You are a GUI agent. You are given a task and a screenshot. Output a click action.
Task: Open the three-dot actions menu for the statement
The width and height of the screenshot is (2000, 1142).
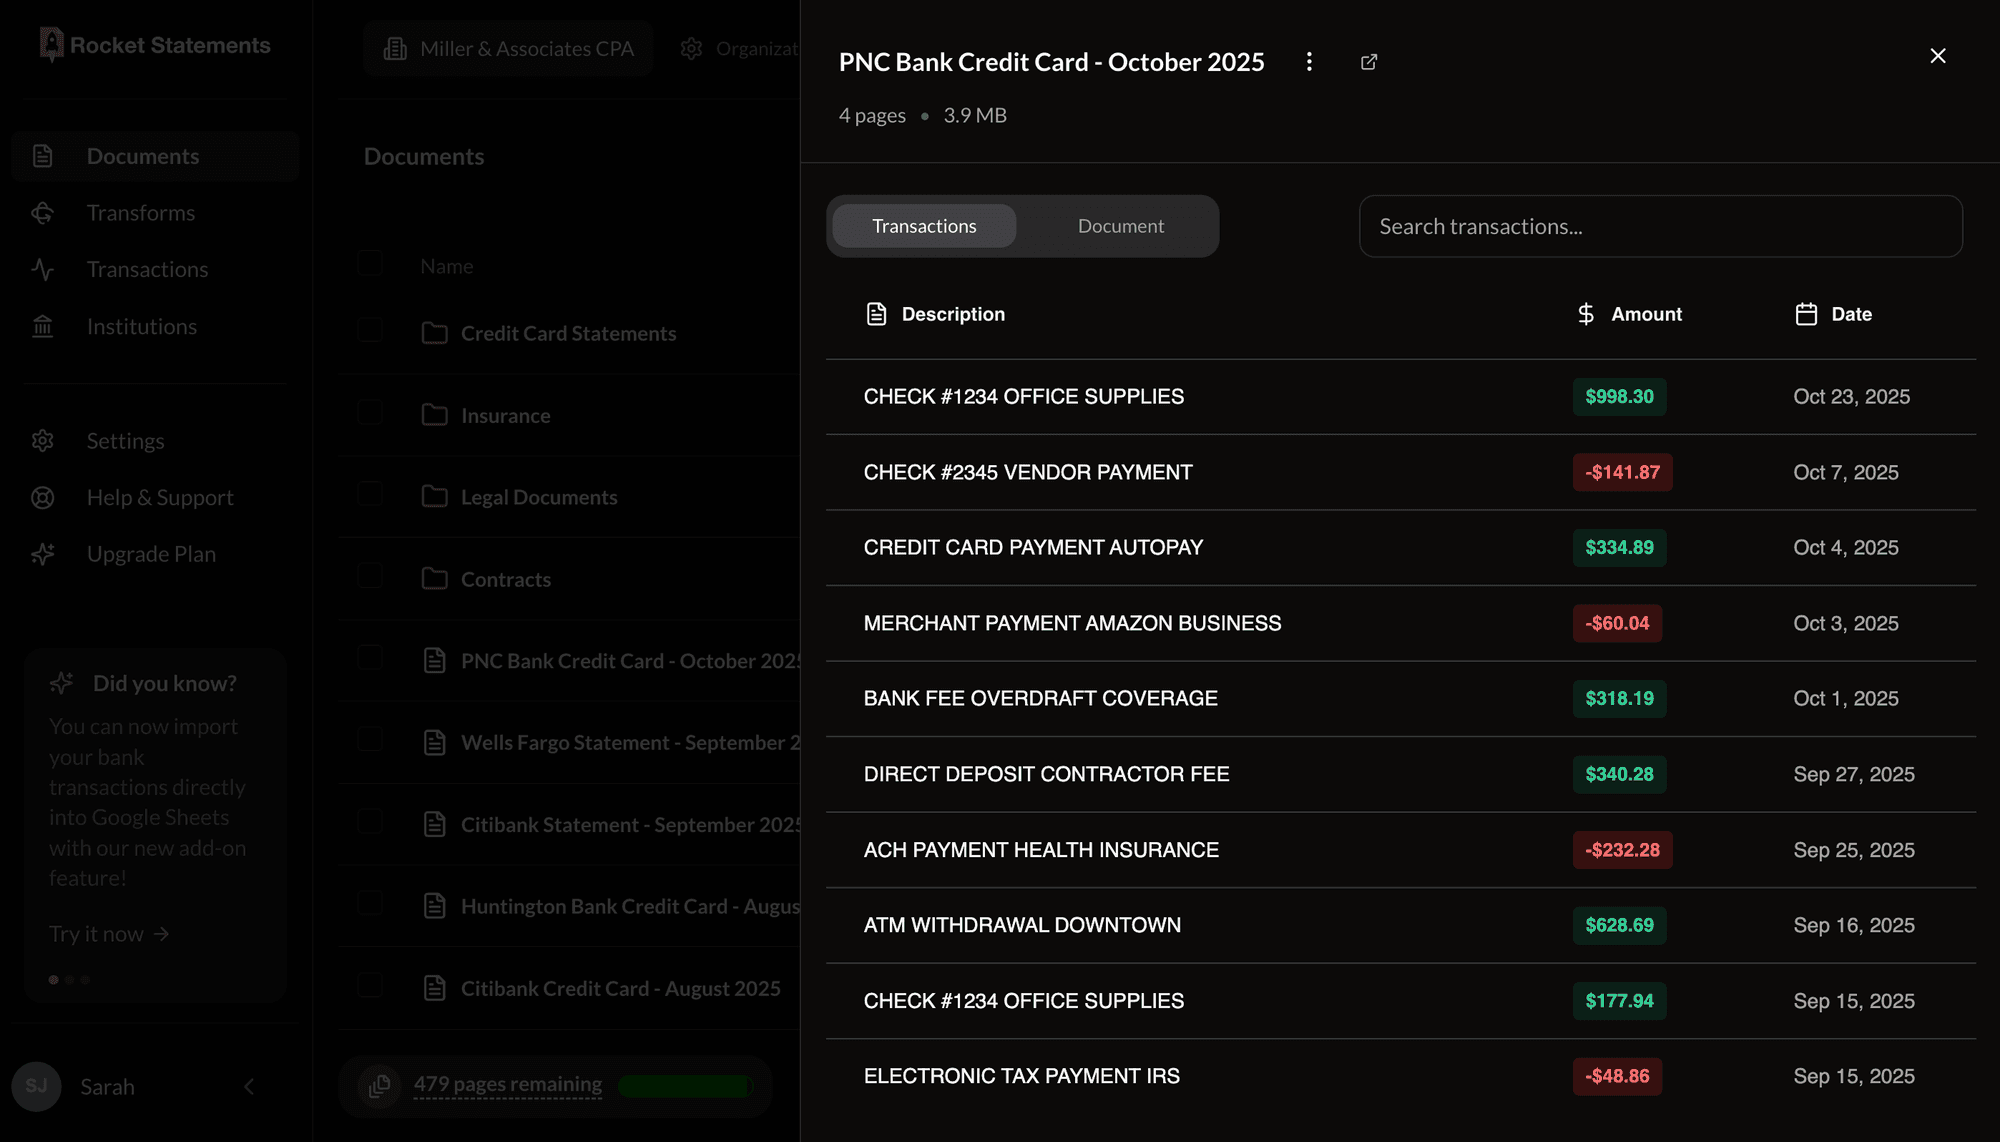tap(1309, 61)
